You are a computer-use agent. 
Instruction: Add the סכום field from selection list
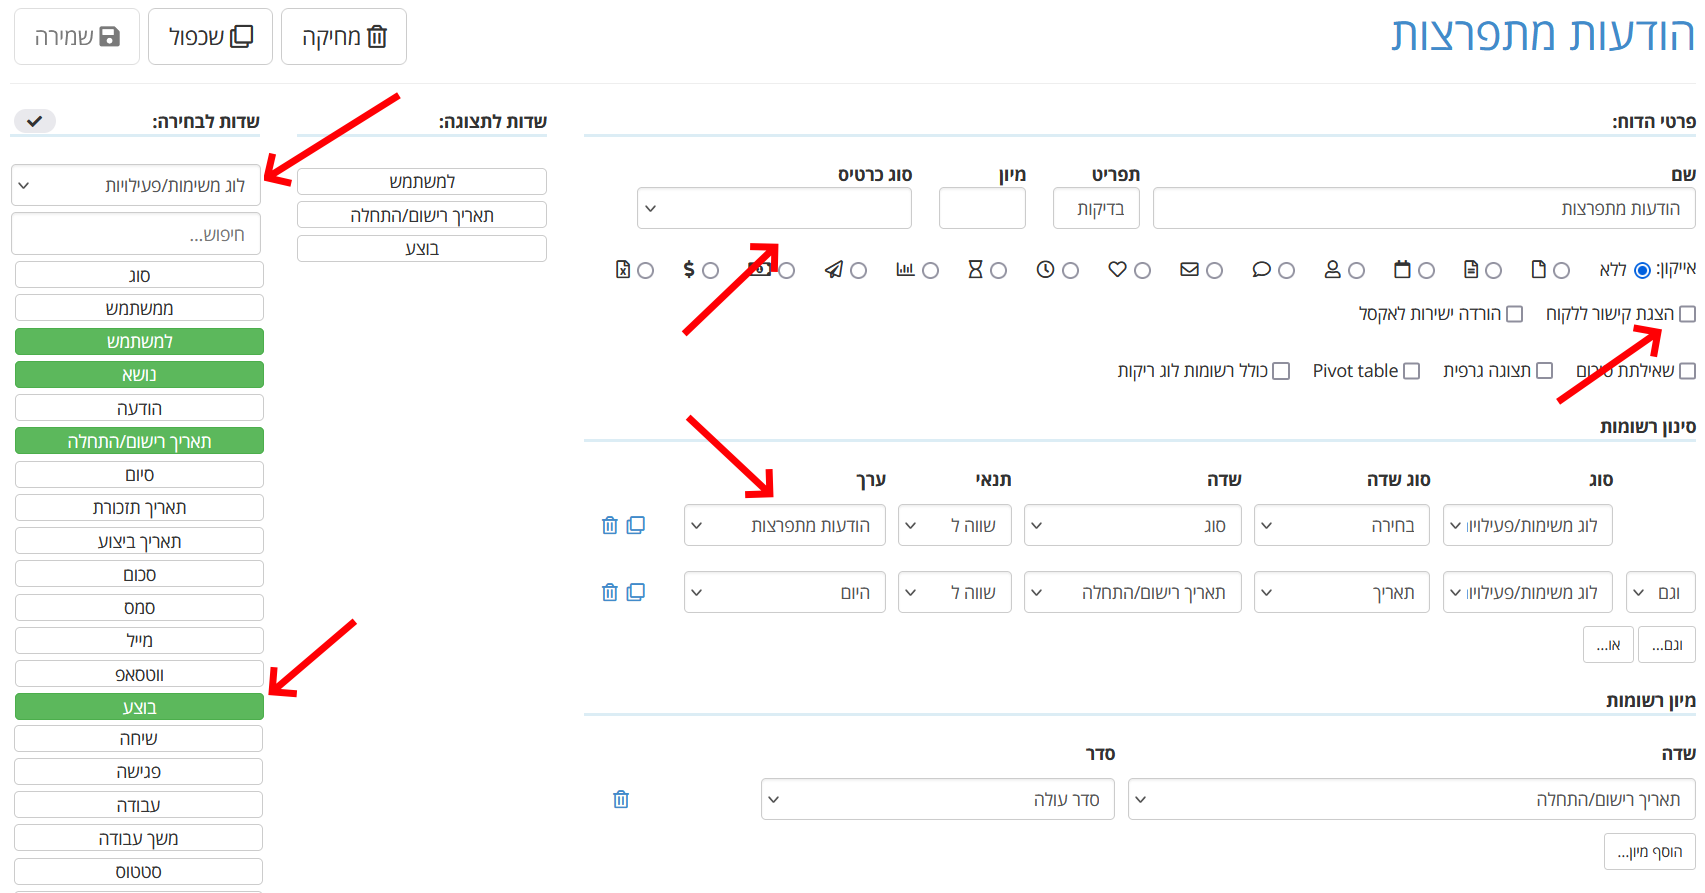coord(139,574)
